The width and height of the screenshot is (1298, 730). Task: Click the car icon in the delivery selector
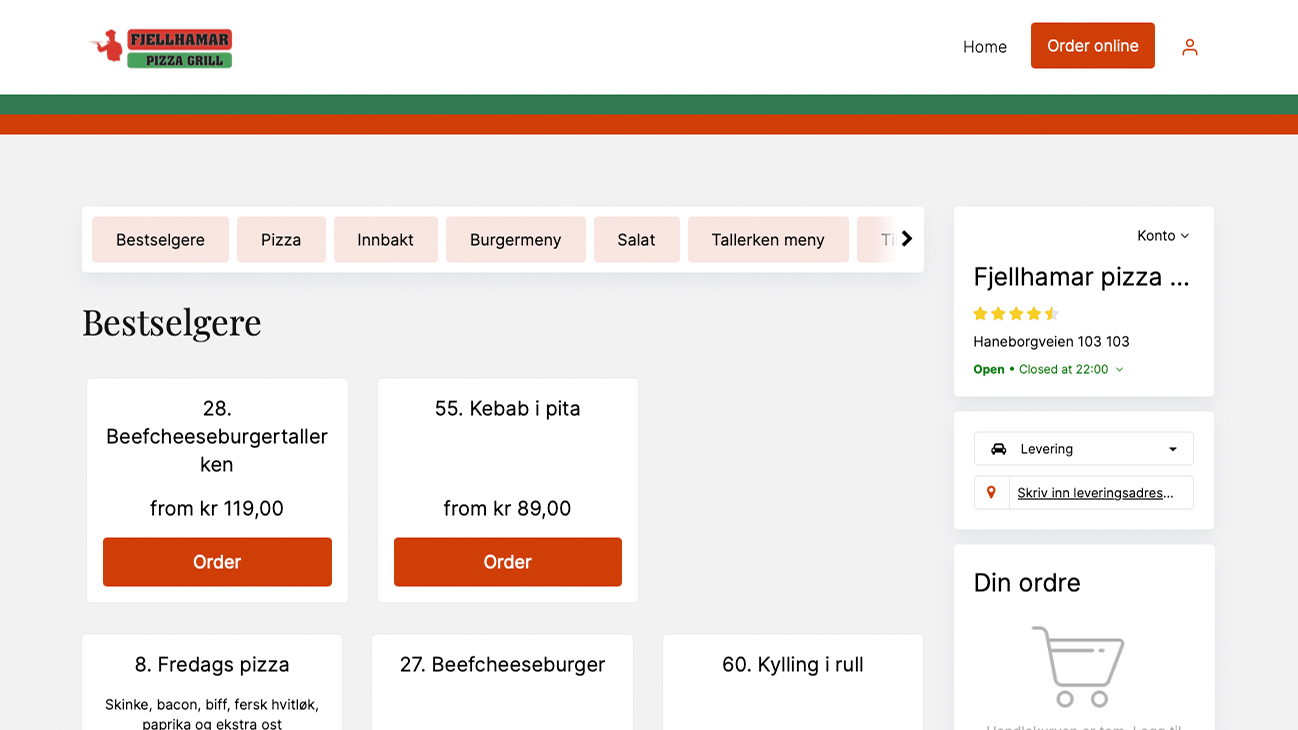point(998,449)
